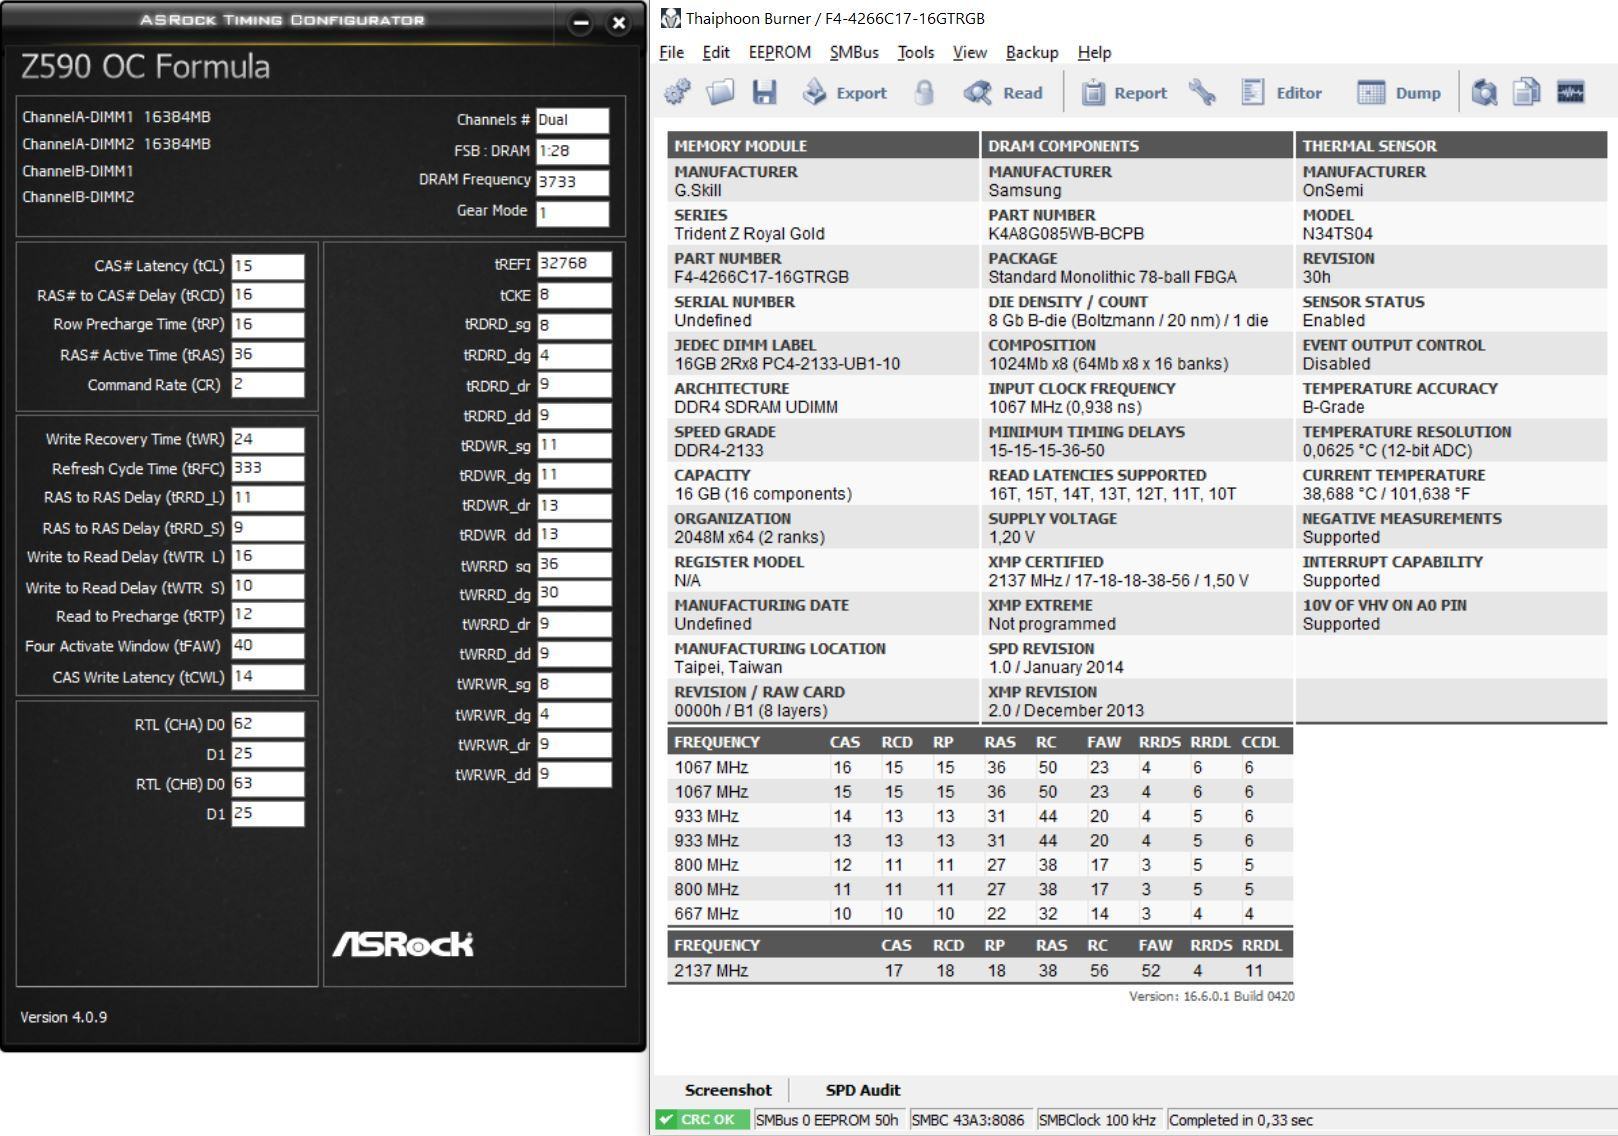Click the tWRWR_dd value field
1618x1136 pixels.
click(574, 774)
